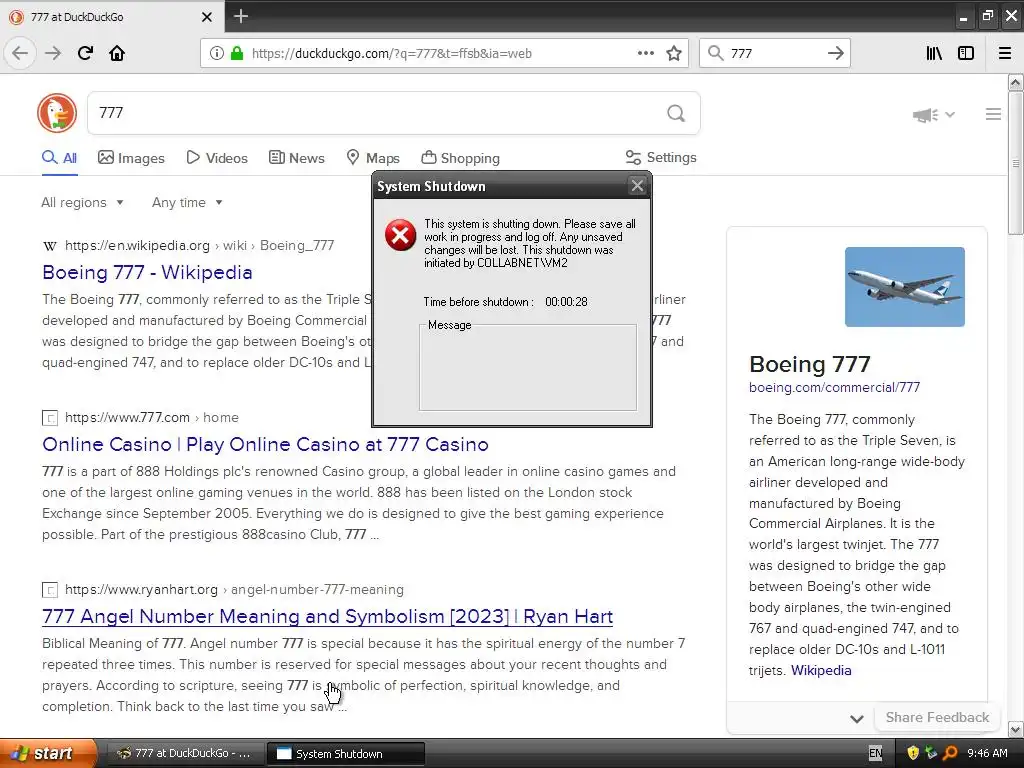The image size is (1024, 768).
Task: Open DuckDuckGo side menu icon
Action: (x=993, y=114)
